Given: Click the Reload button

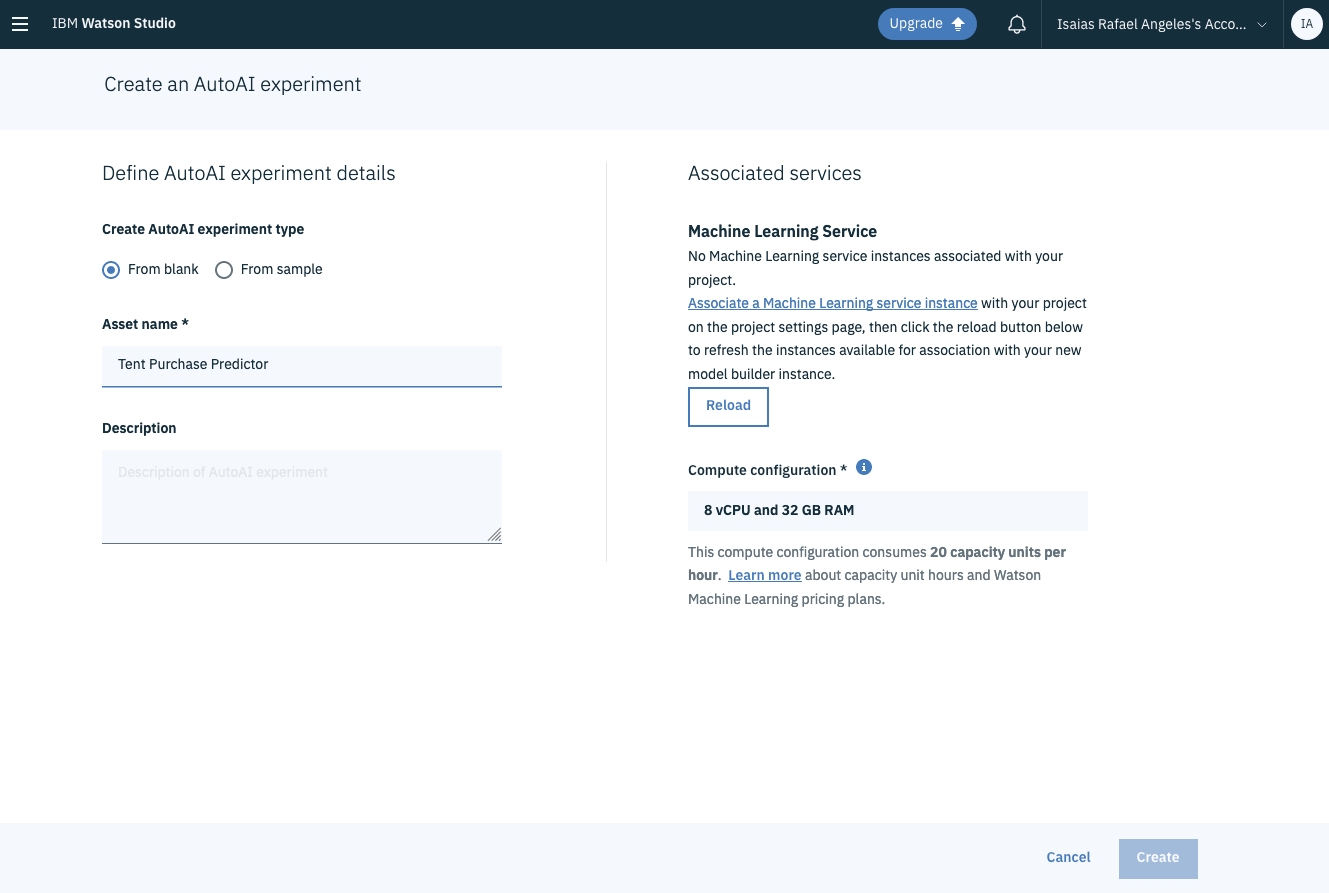Looking at the screenshot, I should 728,406.
